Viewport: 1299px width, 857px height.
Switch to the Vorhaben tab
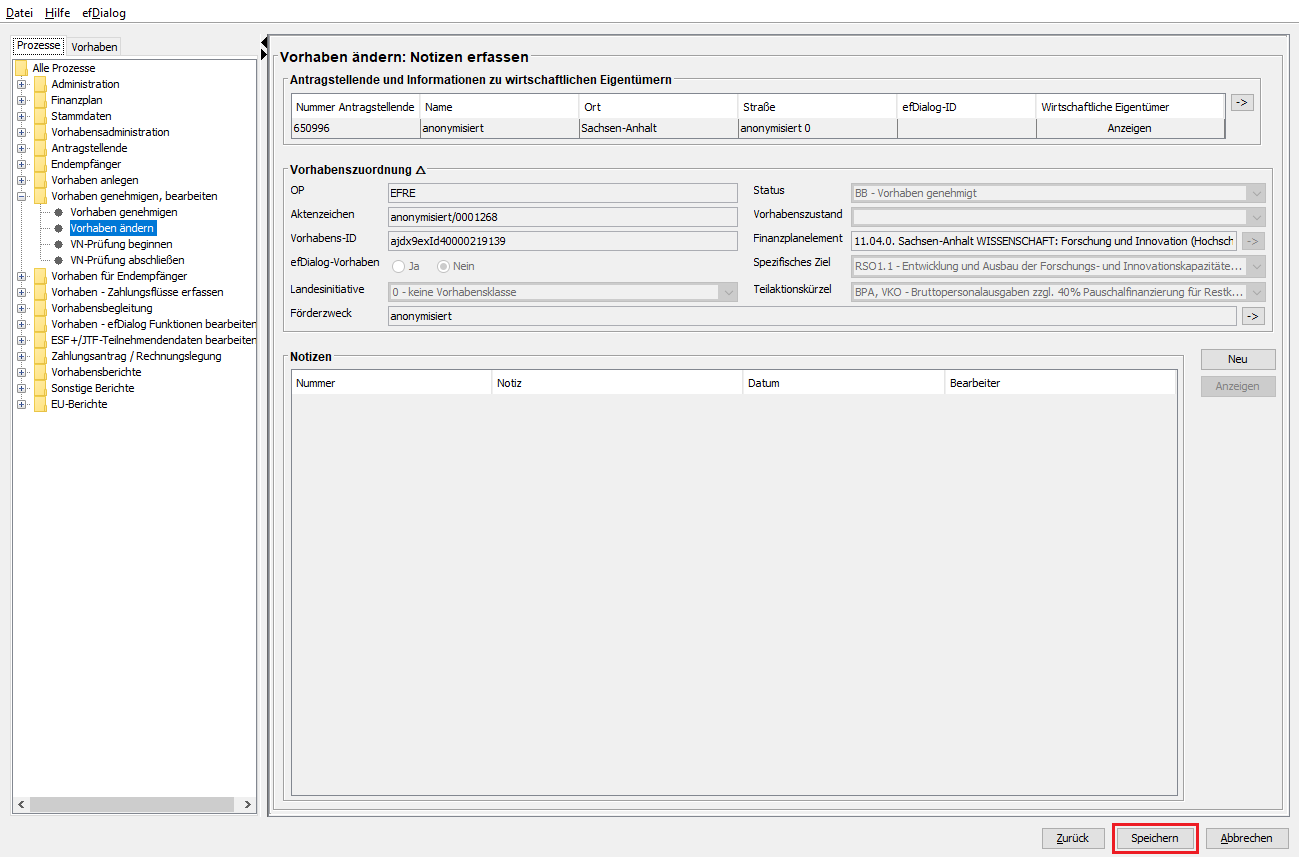click(x=94, y=47)
